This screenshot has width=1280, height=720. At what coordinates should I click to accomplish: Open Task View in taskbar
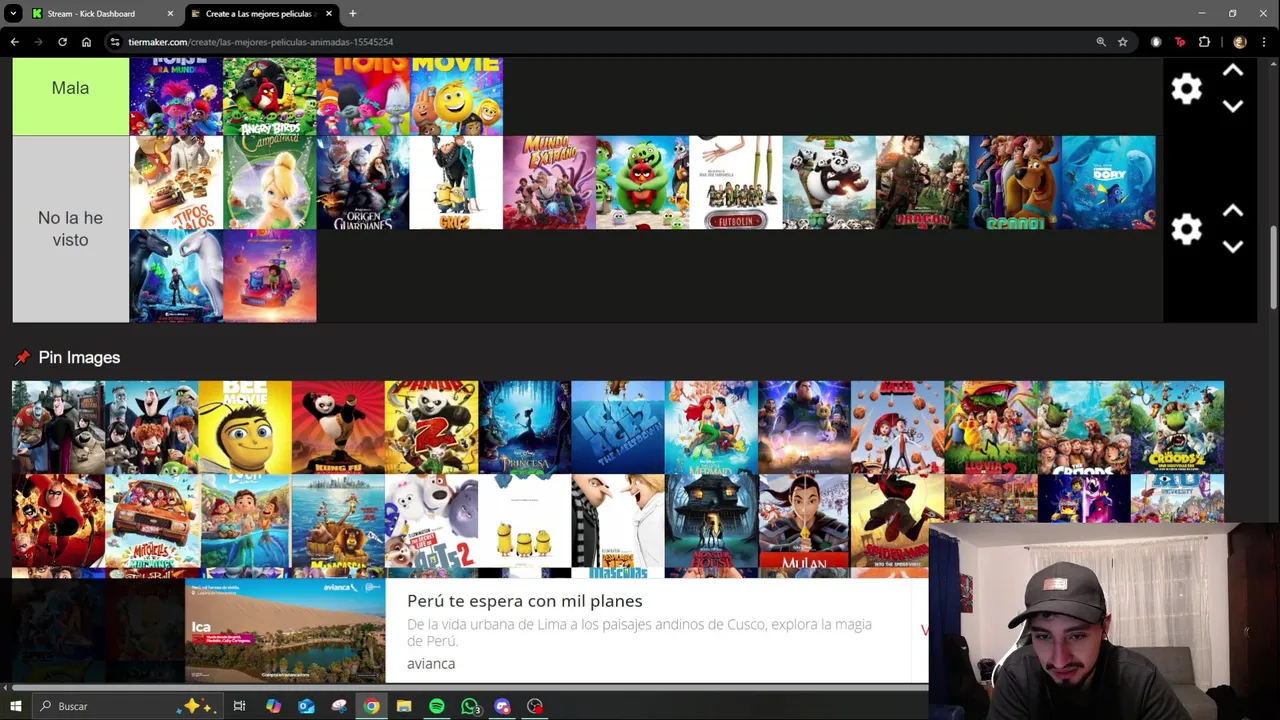239,706
